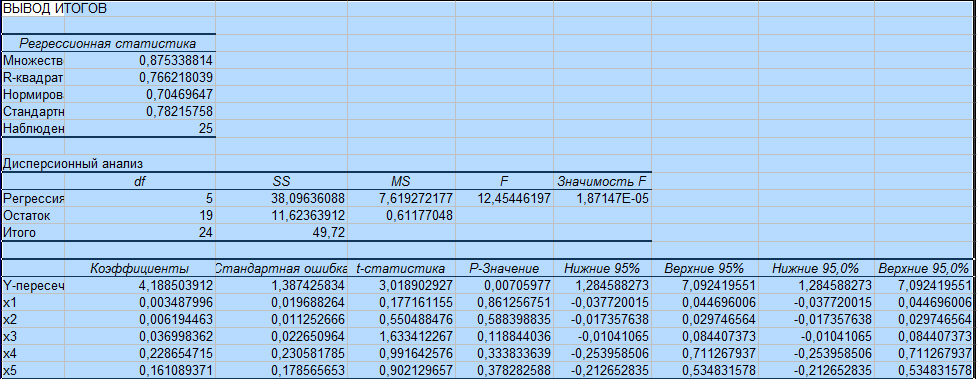Click the observations count 25
Viewport: 977px width, 379px height.
(205, 129)
